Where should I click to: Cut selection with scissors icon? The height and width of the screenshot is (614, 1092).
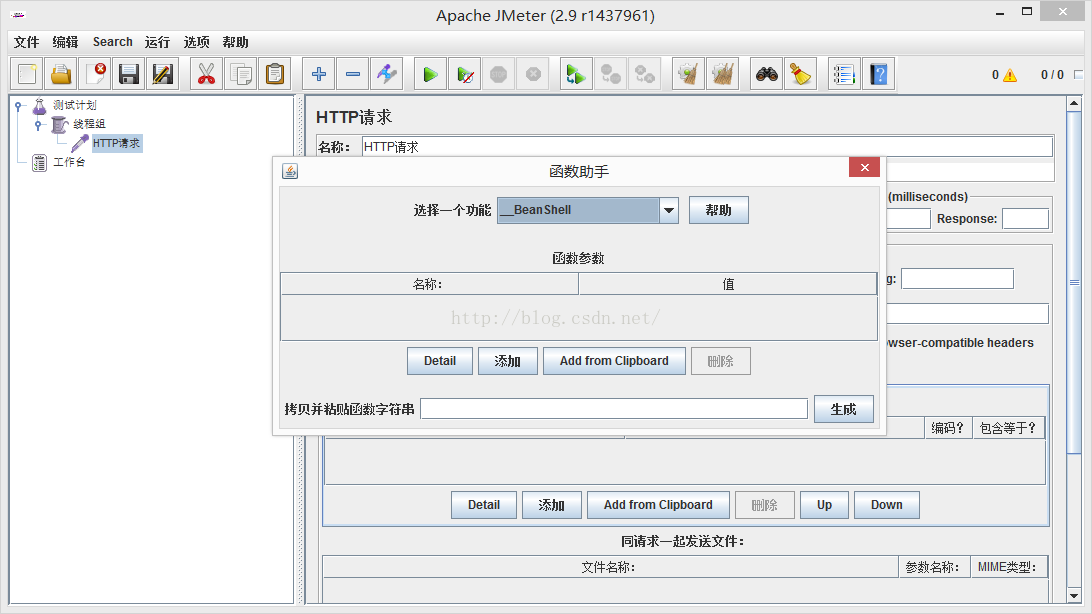pyautogui.click(x=206, y=74)
